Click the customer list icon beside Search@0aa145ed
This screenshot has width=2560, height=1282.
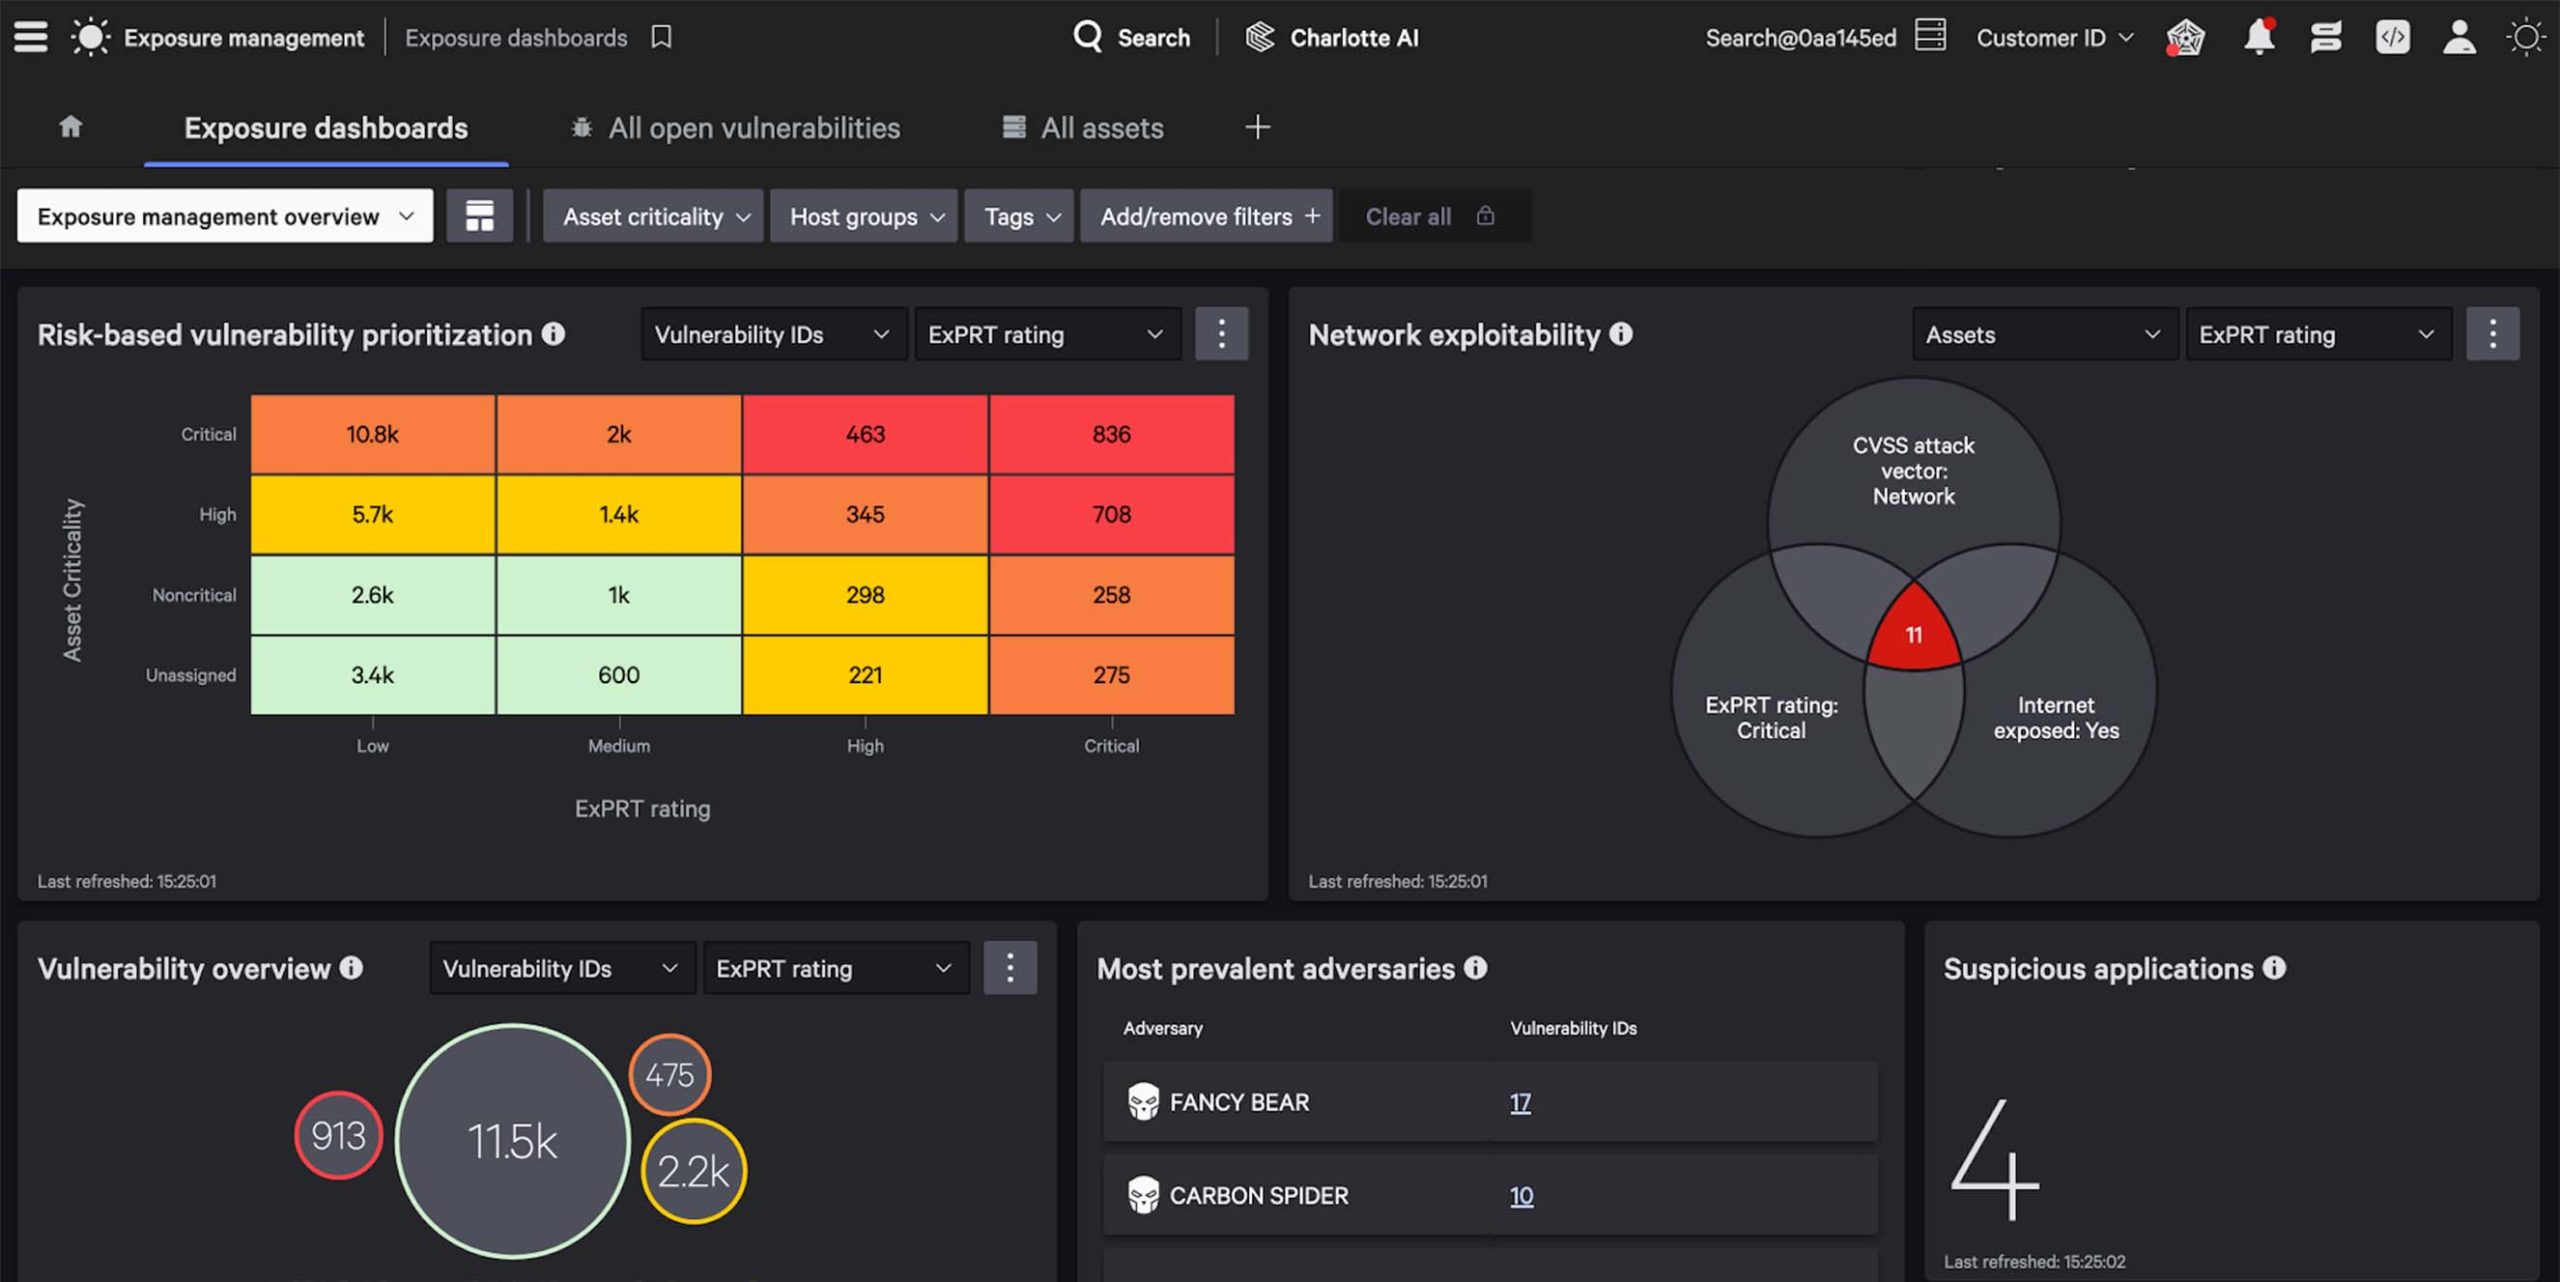(x=1930, y=35)
